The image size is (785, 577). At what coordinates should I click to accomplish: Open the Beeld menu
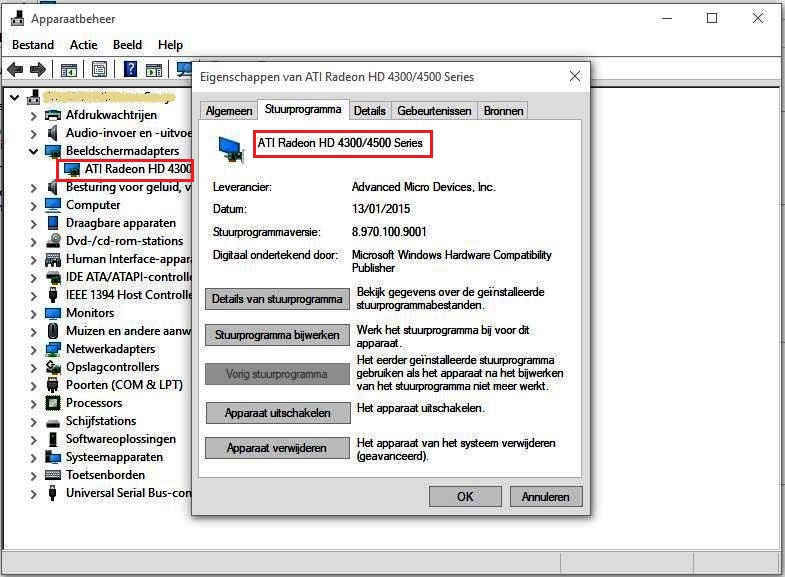(127, 45)
